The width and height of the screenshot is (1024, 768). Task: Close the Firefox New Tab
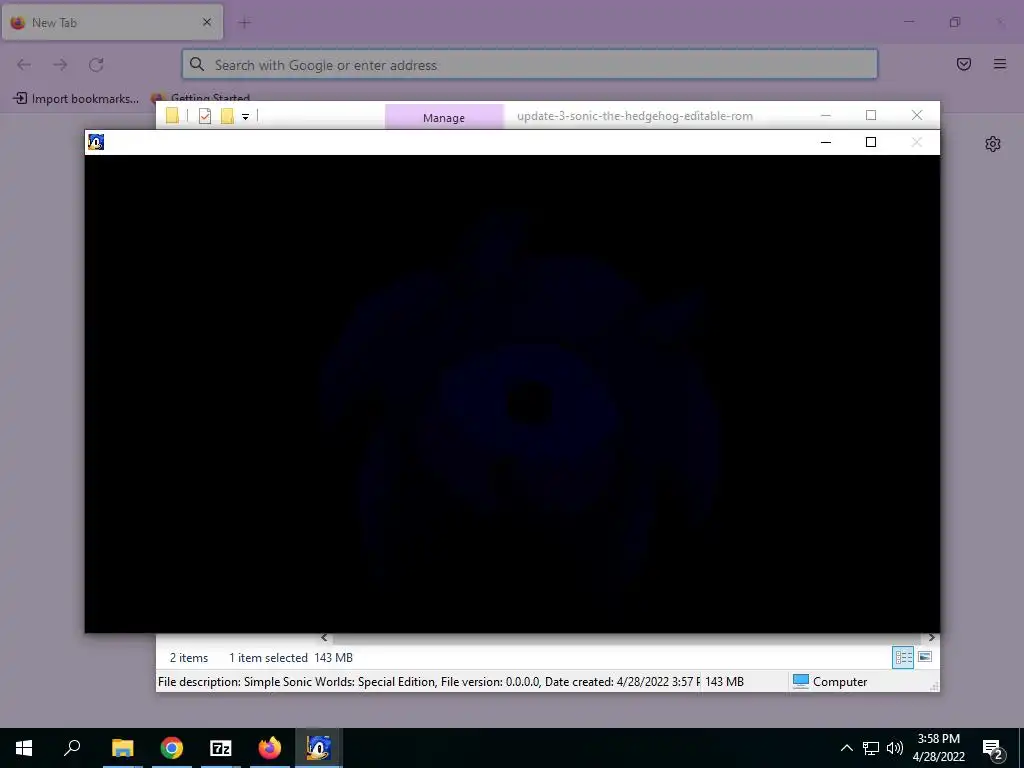click(207, 22)
